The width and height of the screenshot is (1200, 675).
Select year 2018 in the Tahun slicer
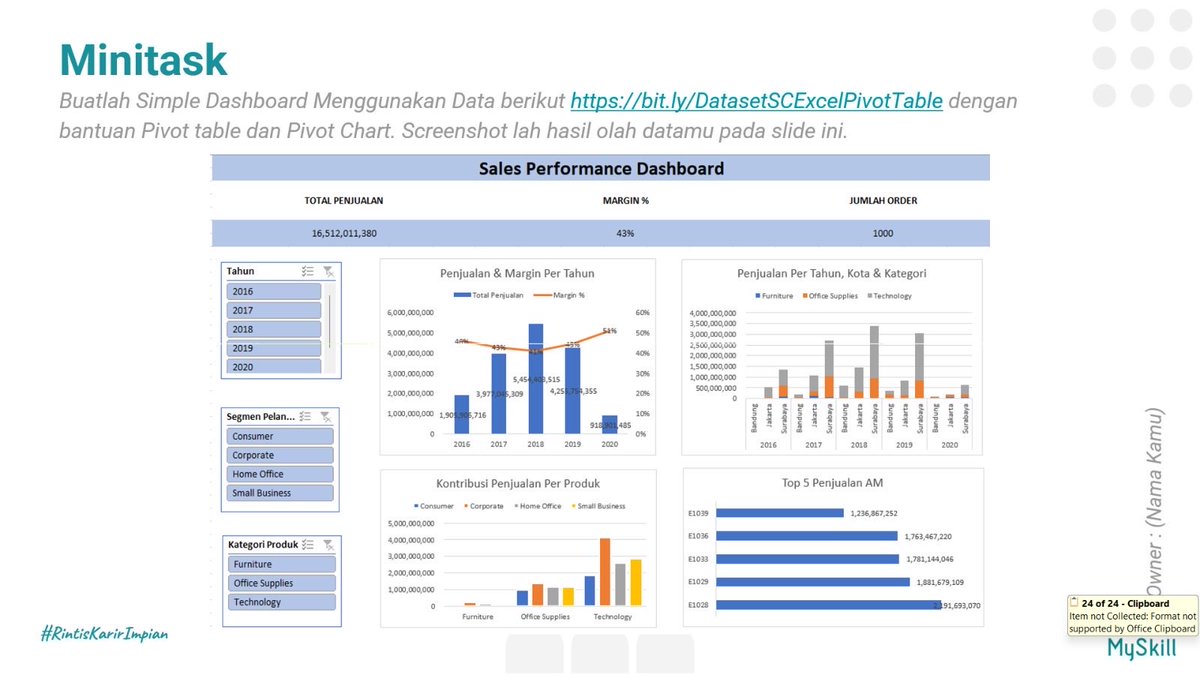pos(274,329)
